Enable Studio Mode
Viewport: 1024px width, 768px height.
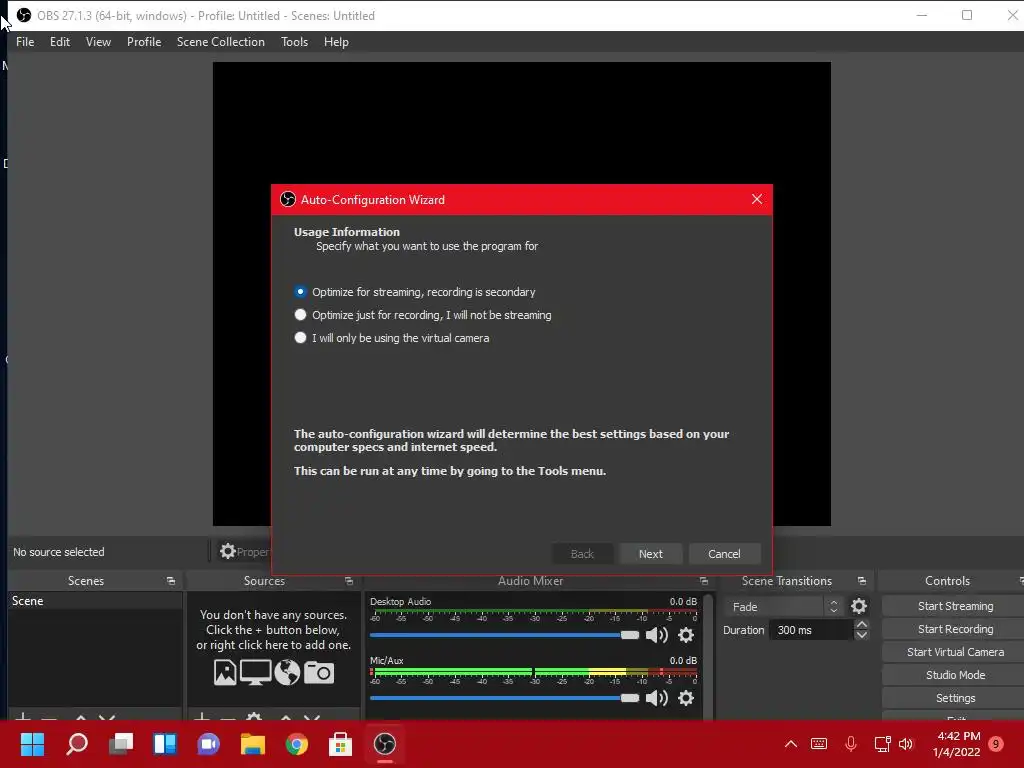[955, 675]
